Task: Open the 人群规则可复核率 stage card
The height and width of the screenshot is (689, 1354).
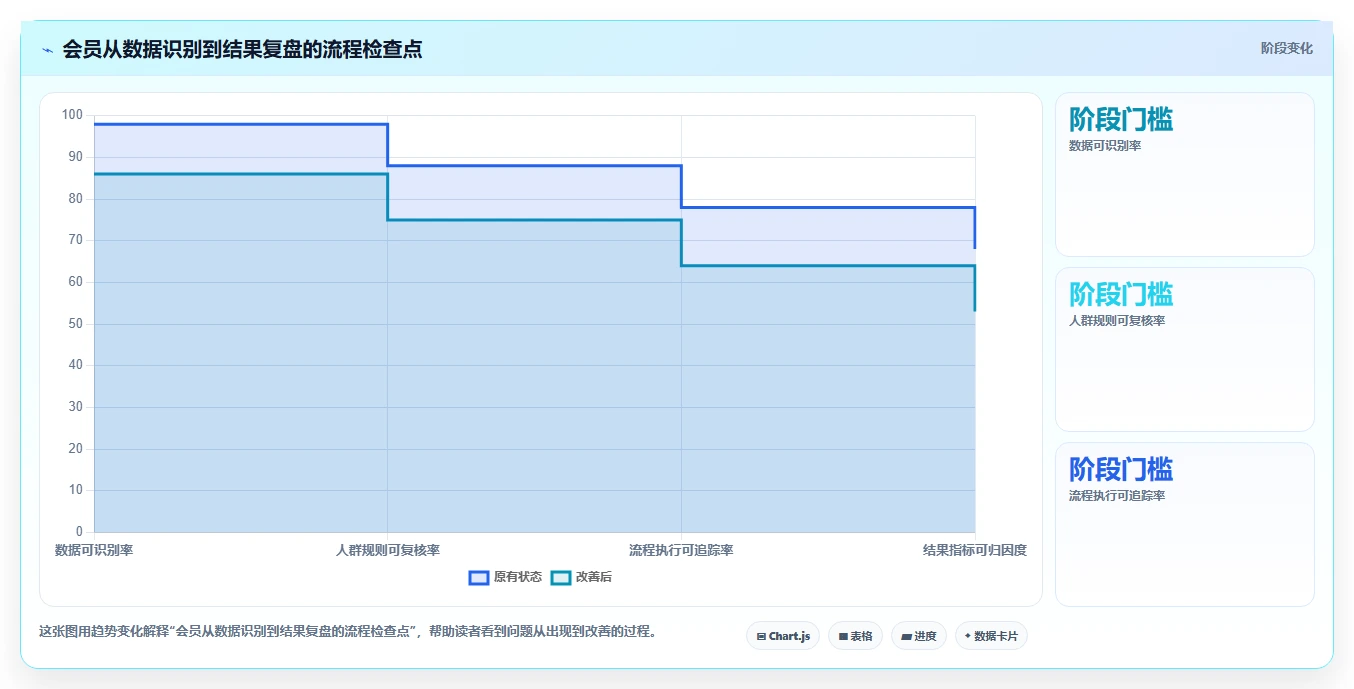Action: pos(1184,349)
